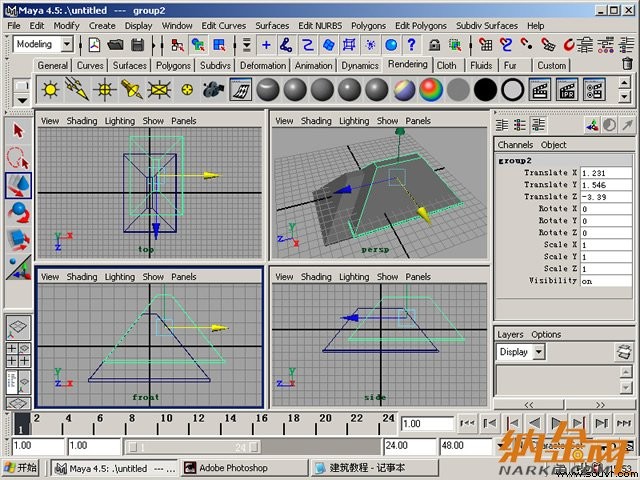Assign the rainbow ramp shader sphere

(431, 89)
